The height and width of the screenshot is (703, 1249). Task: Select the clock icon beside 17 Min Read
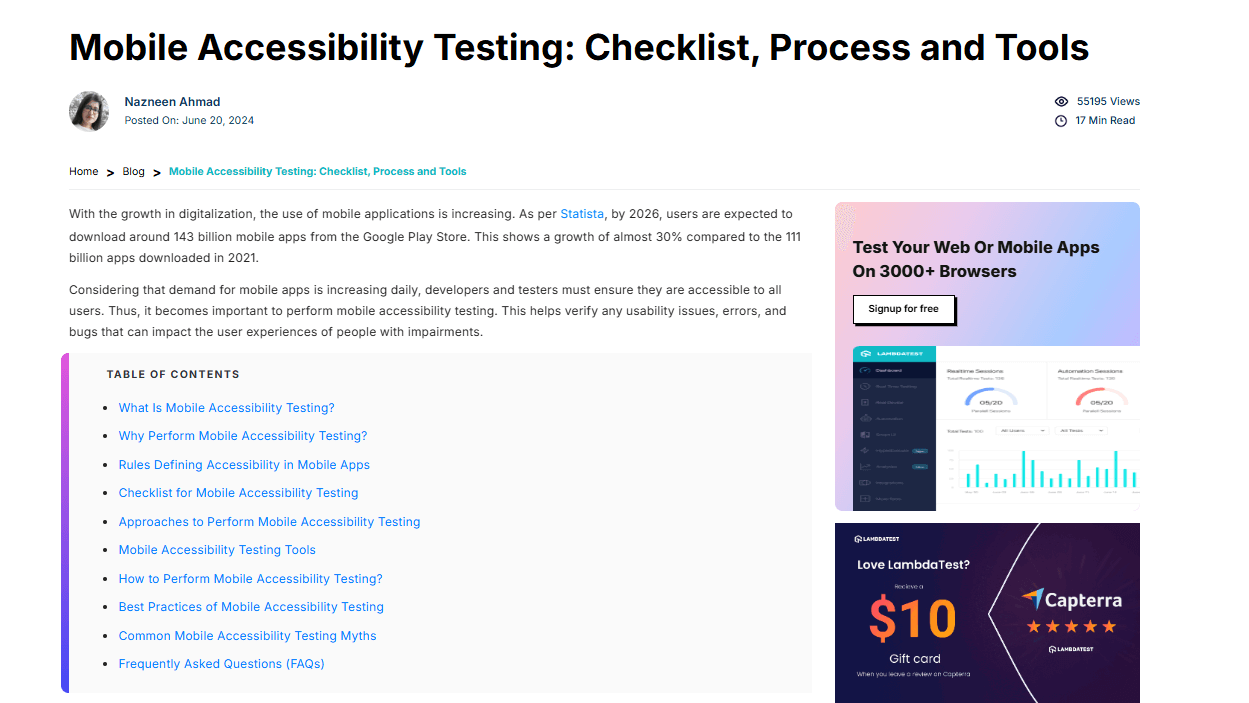pos(1061,120)
